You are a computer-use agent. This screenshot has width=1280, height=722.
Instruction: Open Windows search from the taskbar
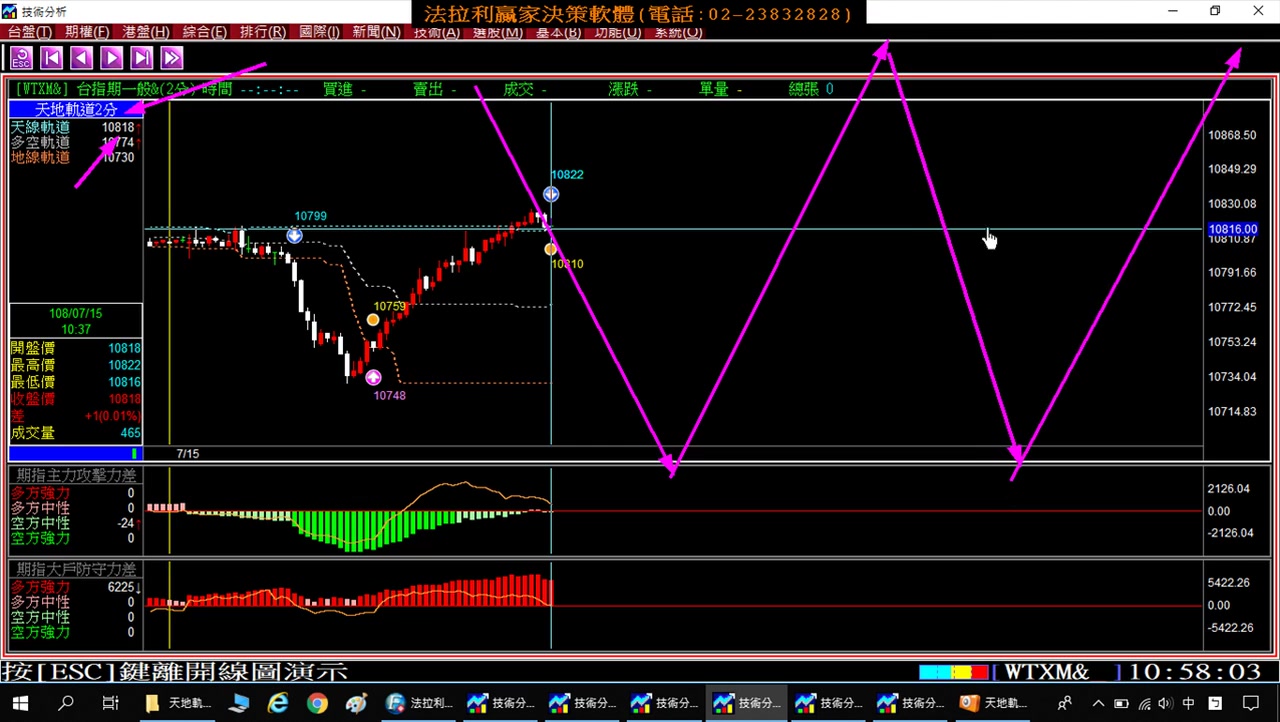coord(66,704)
